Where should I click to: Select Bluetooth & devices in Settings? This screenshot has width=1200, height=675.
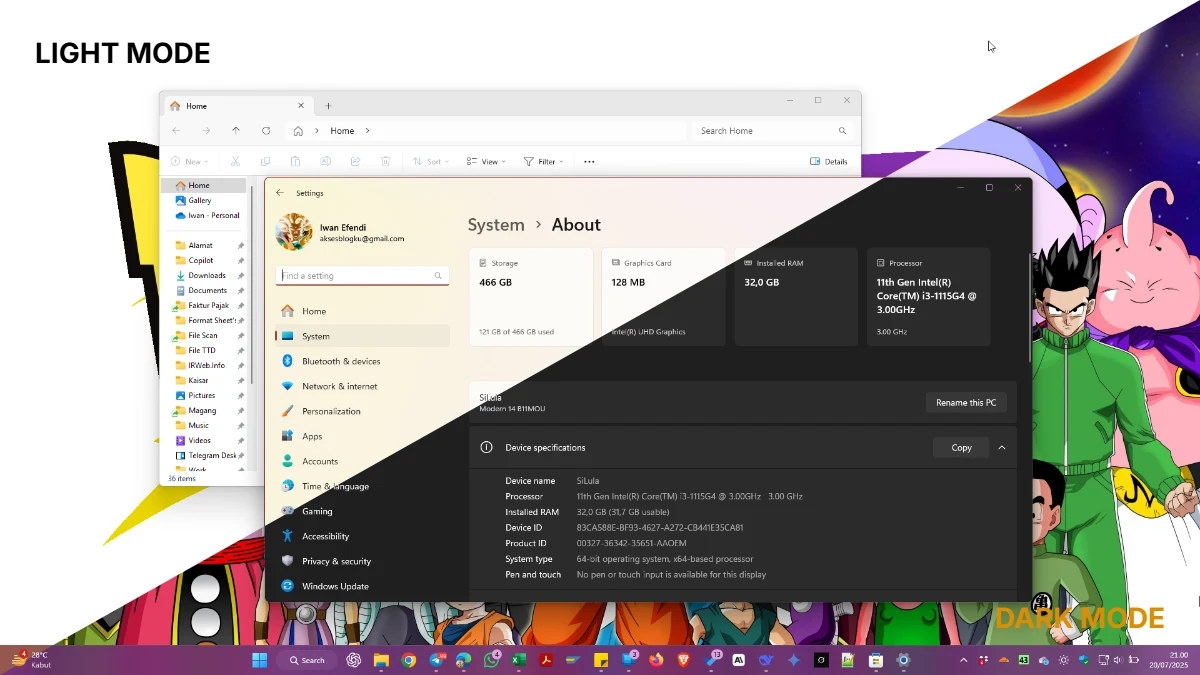341,361
